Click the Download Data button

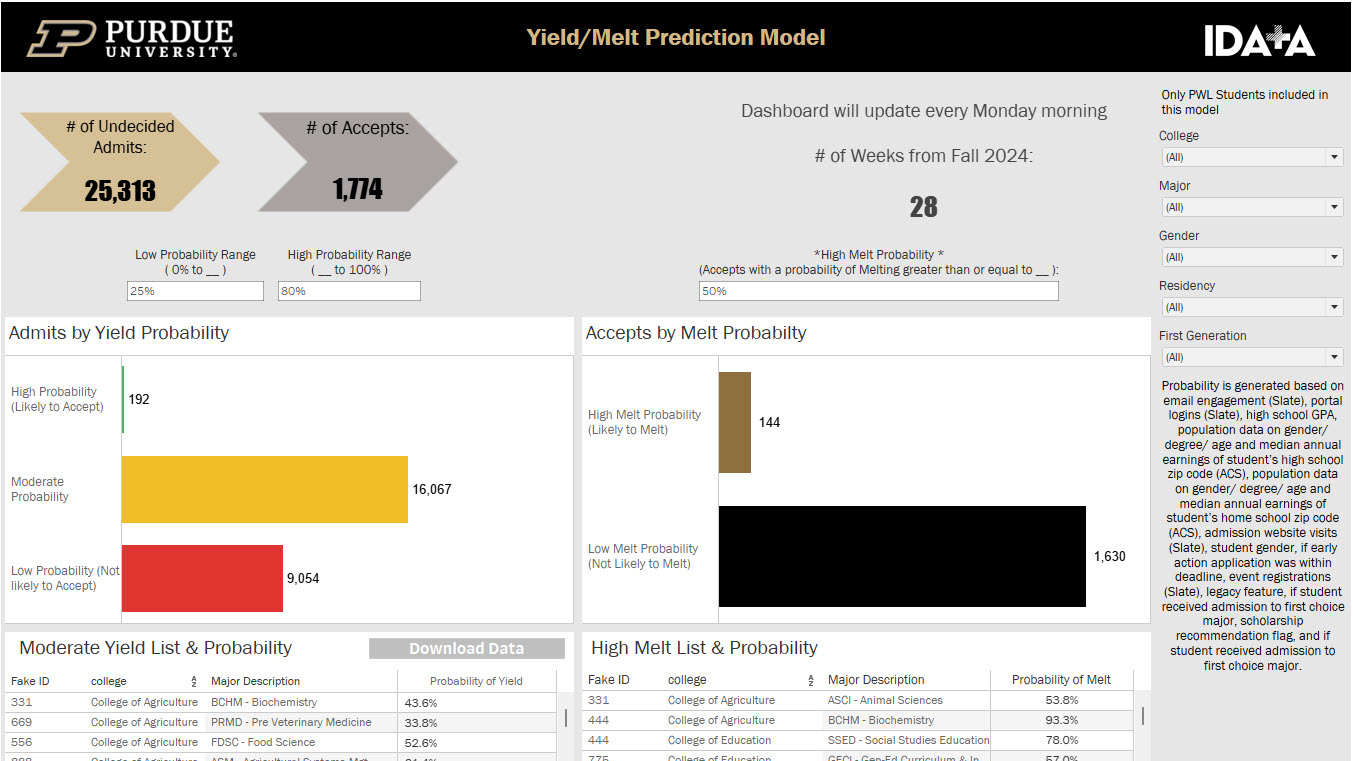click(x=467, y=648)
